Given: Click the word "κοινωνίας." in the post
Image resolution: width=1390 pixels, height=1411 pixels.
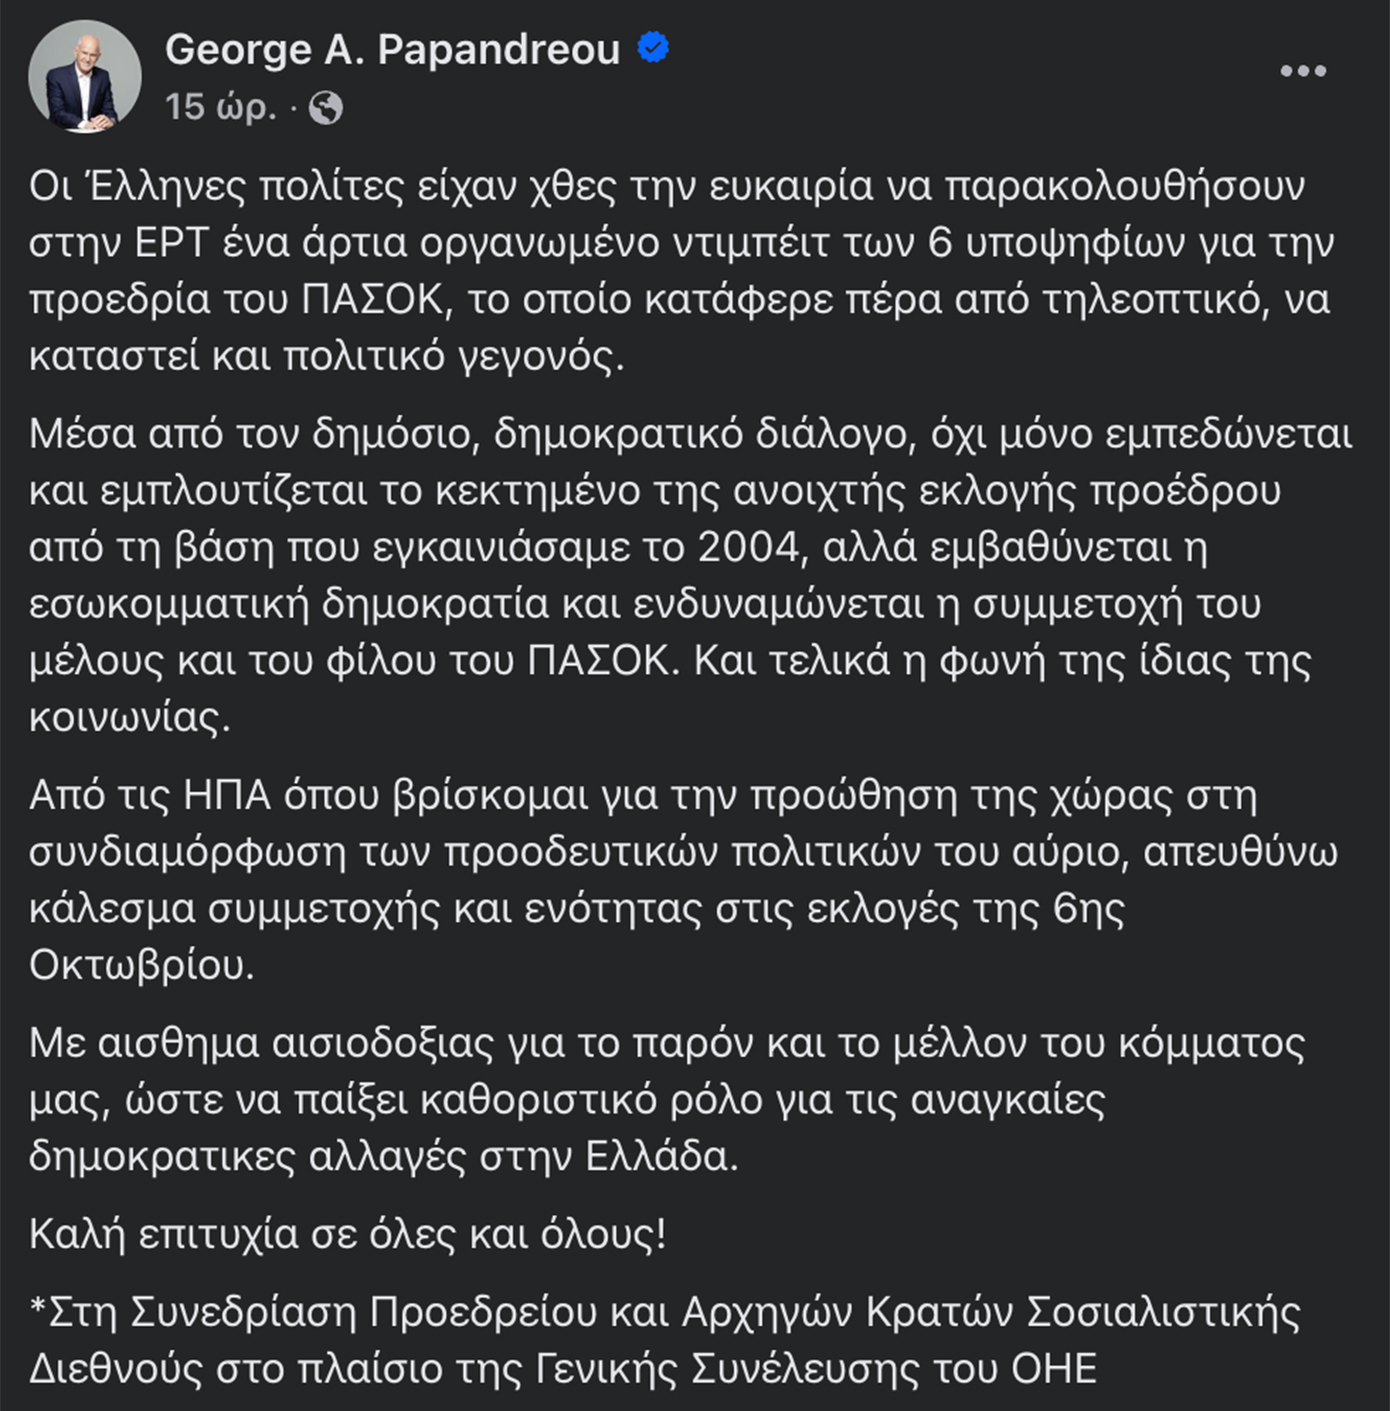Looking at the screenshot, I should pos(129,717).
